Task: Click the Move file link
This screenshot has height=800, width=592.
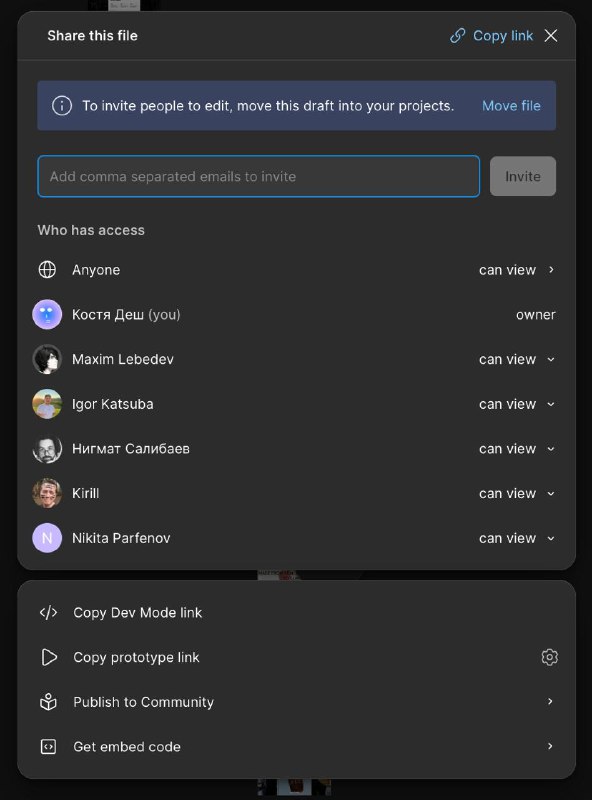Action: coord(511,106)
